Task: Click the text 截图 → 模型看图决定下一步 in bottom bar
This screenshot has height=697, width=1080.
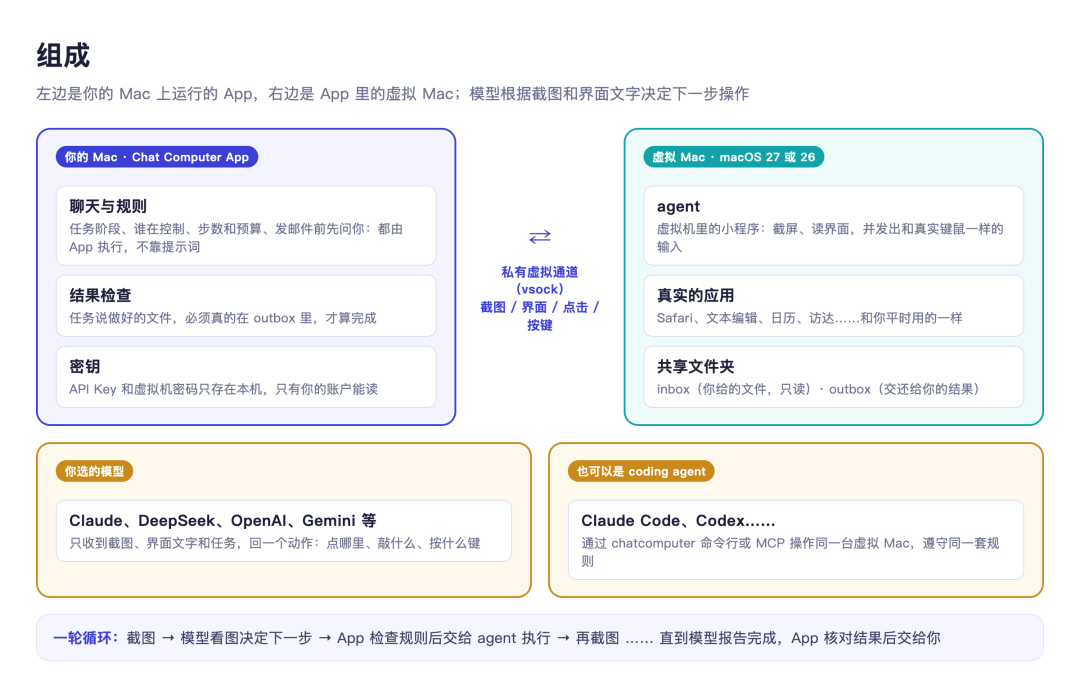Action: point(219,638)
